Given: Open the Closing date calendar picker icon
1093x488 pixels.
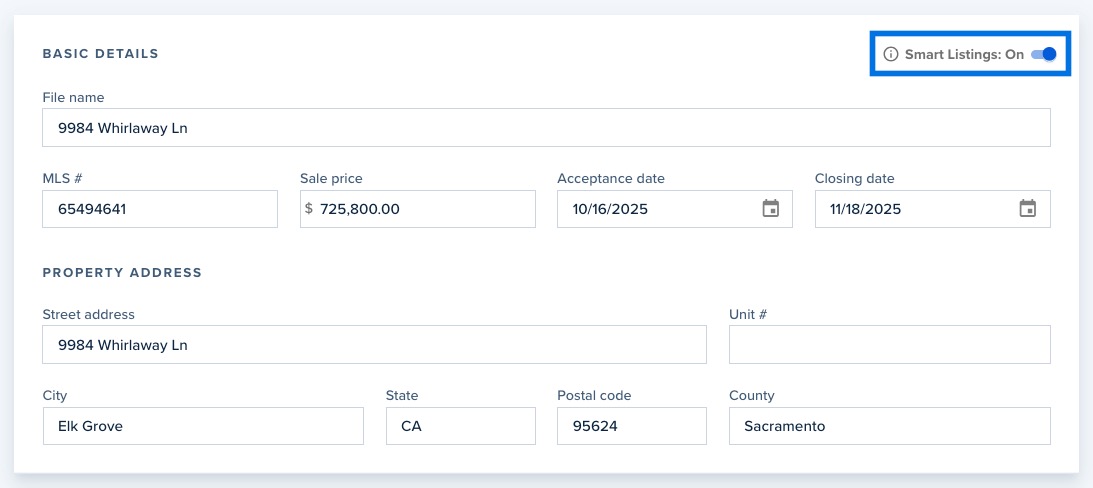Looking at the screenshot, I should (x=1027, y=209).
